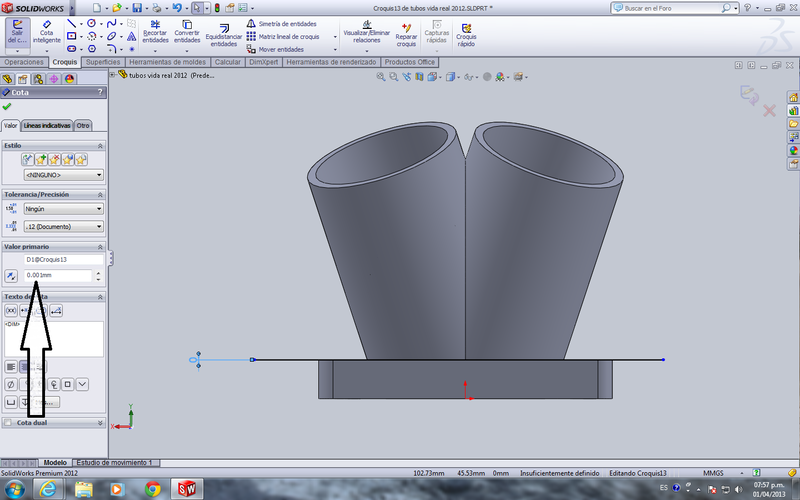The height and width of the screenshot is (500, 800).
Task: Click the 0.001mm dimension value field
Action: click(58, 276)
